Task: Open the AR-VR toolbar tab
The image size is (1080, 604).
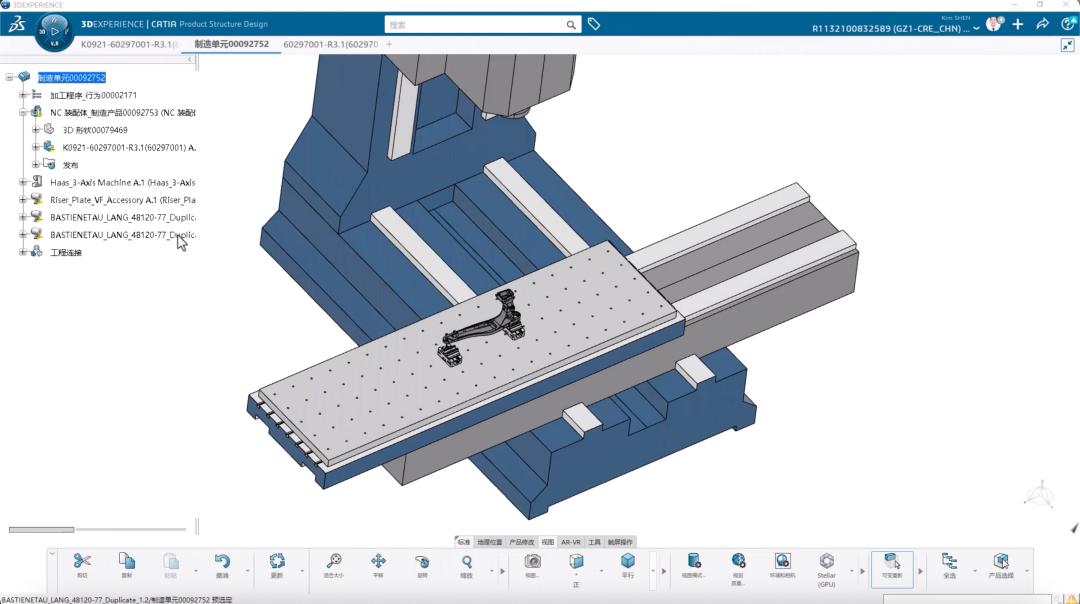Action: (570, 542)
